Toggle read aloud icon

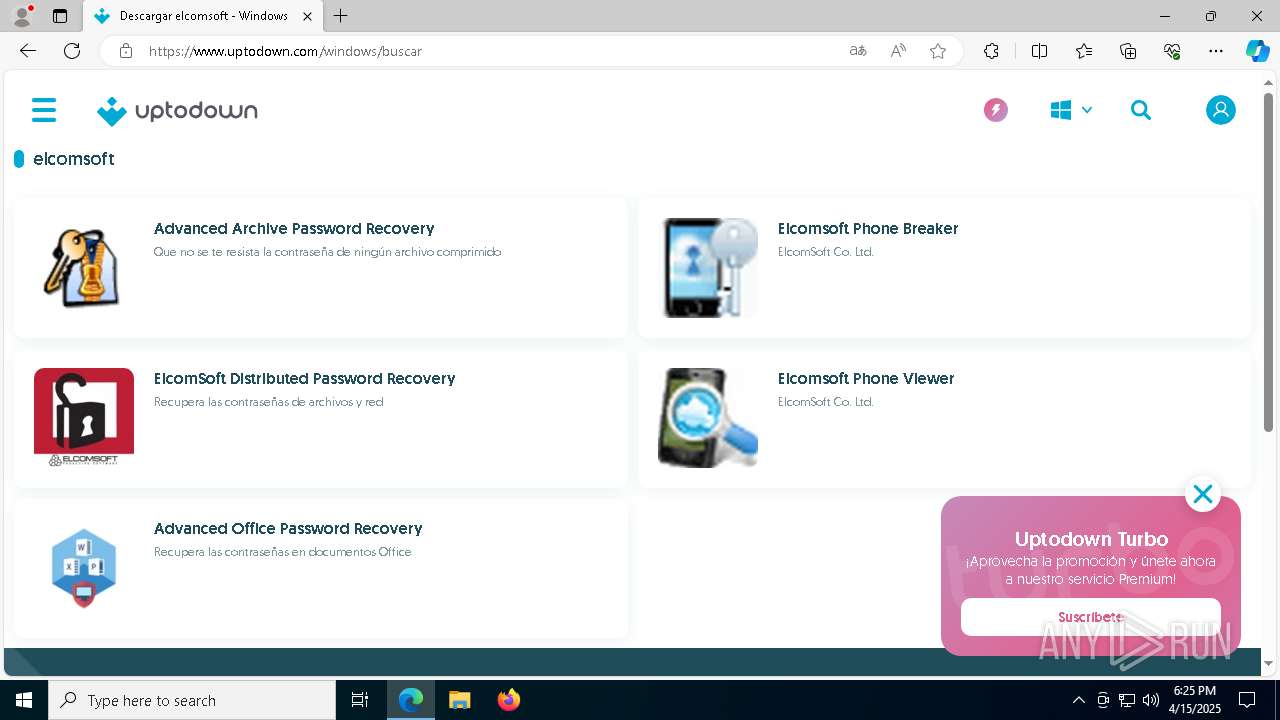(x=898, y=51)
